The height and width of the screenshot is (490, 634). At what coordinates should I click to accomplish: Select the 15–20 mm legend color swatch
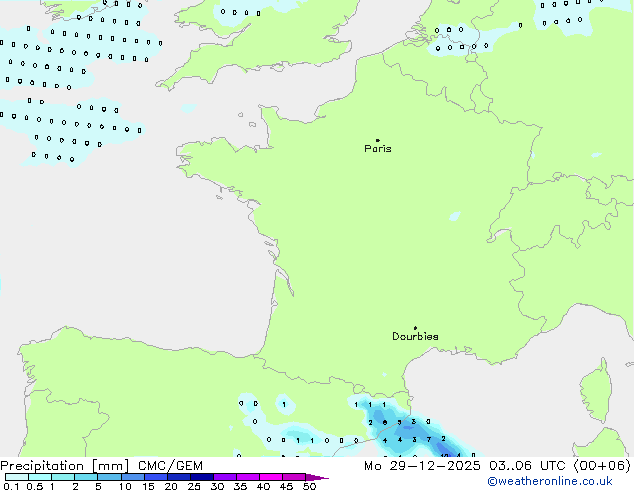pos(156,477)
